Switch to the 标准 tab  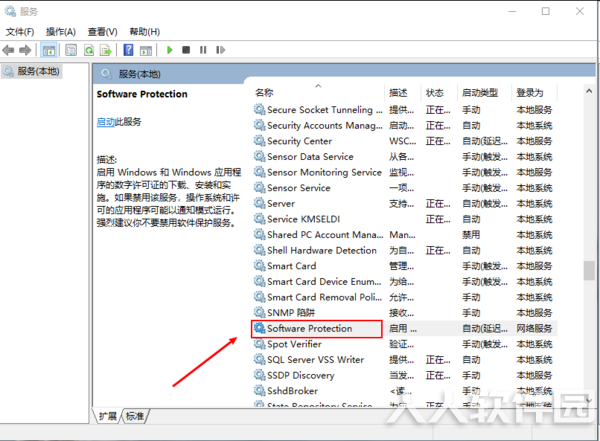coord(135,416)
